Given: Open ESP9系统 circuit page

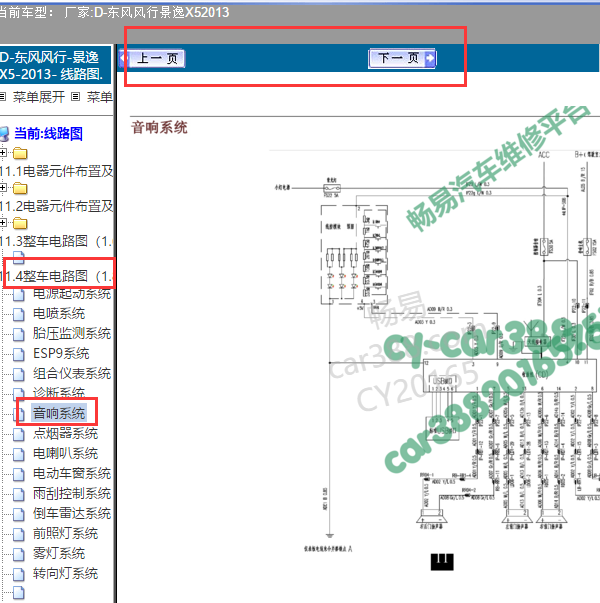Looking at the screenshot, I should point(61,353).
